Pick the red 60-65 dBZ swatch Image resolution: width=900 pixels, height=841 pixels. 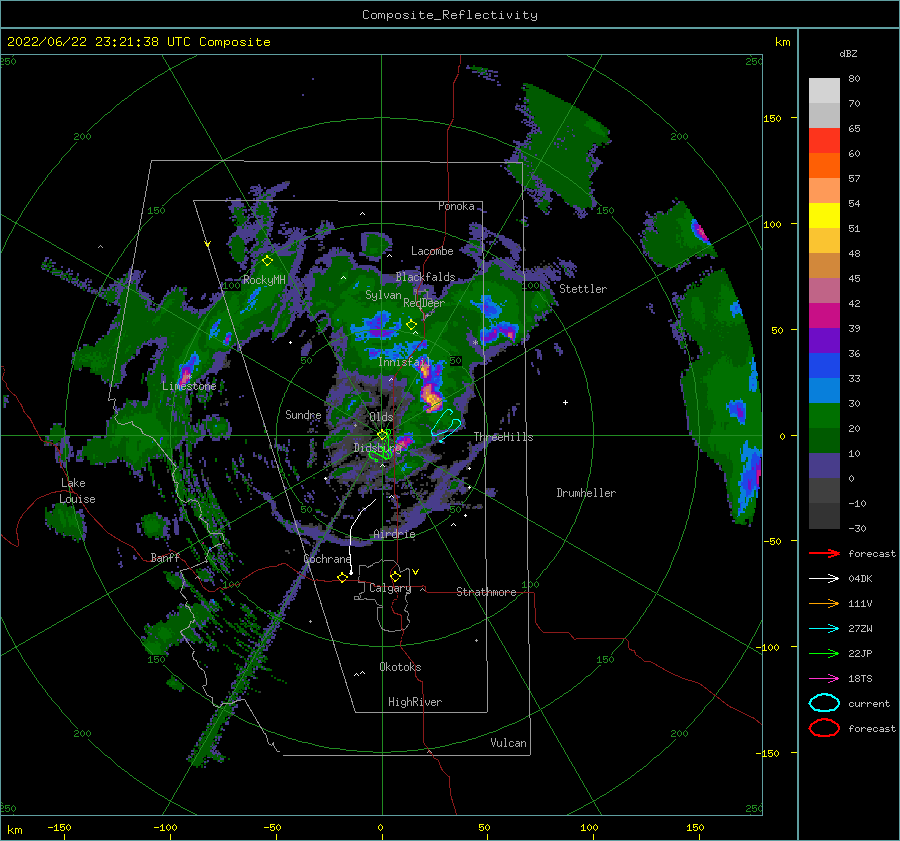pyautogui.click(x=824, y=141)
